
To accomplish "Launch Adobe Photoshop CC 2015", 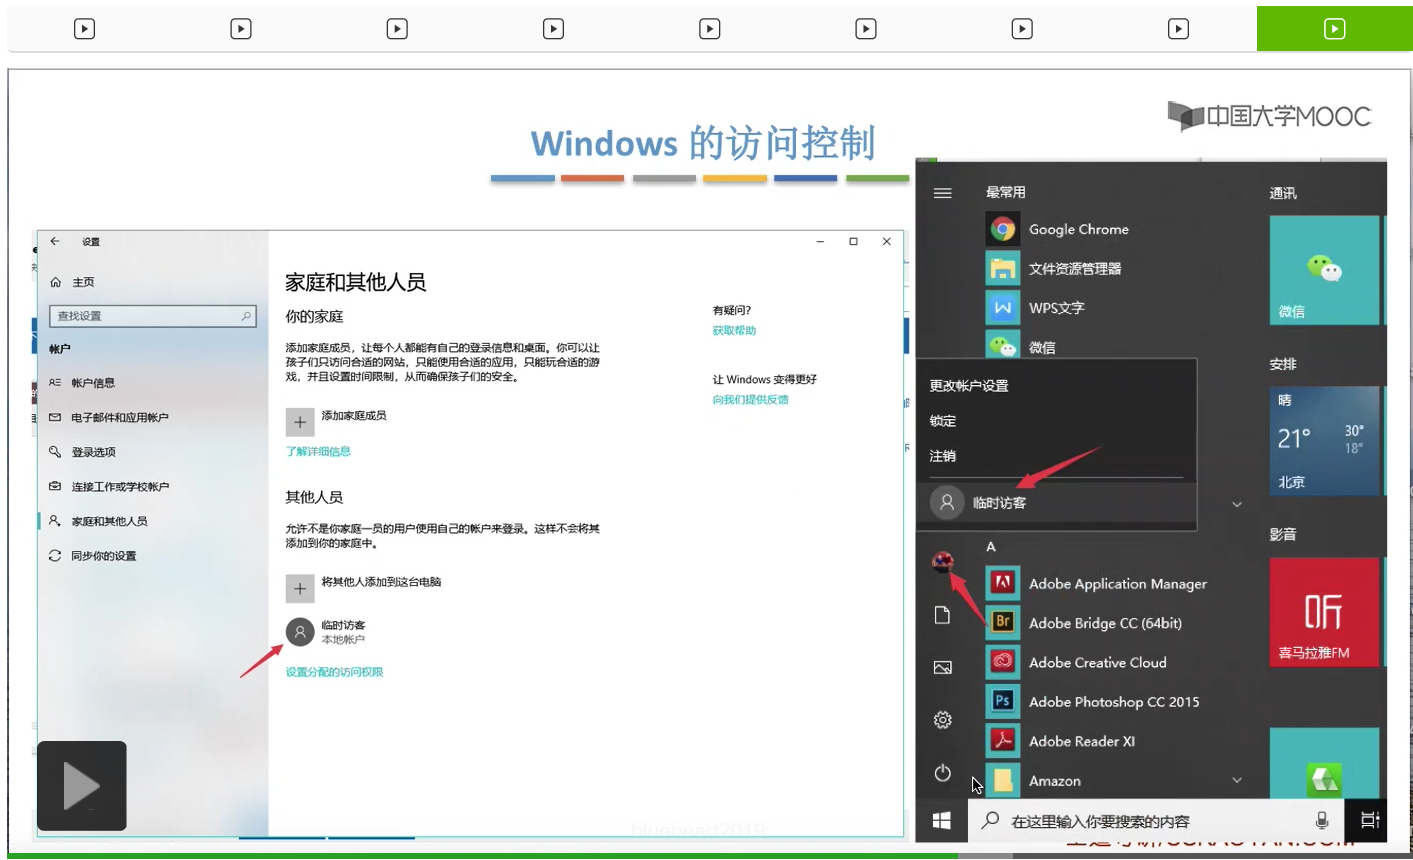I will 1115,702.
